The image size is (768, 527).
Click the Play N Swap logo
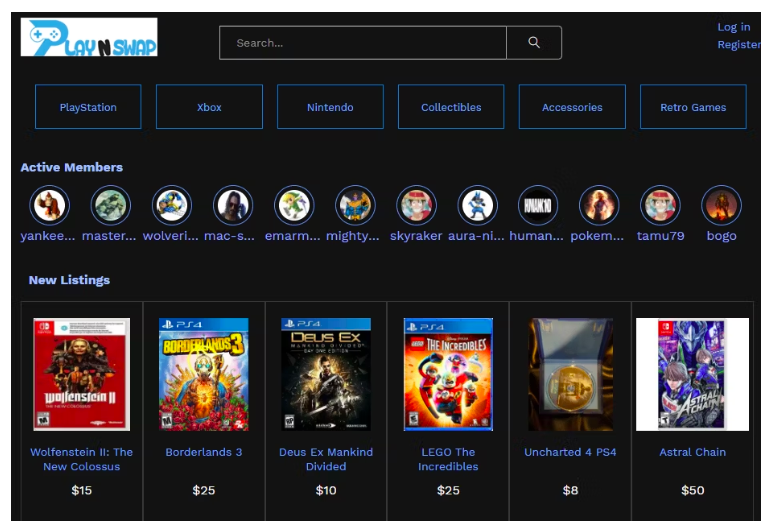coord(89,37)
